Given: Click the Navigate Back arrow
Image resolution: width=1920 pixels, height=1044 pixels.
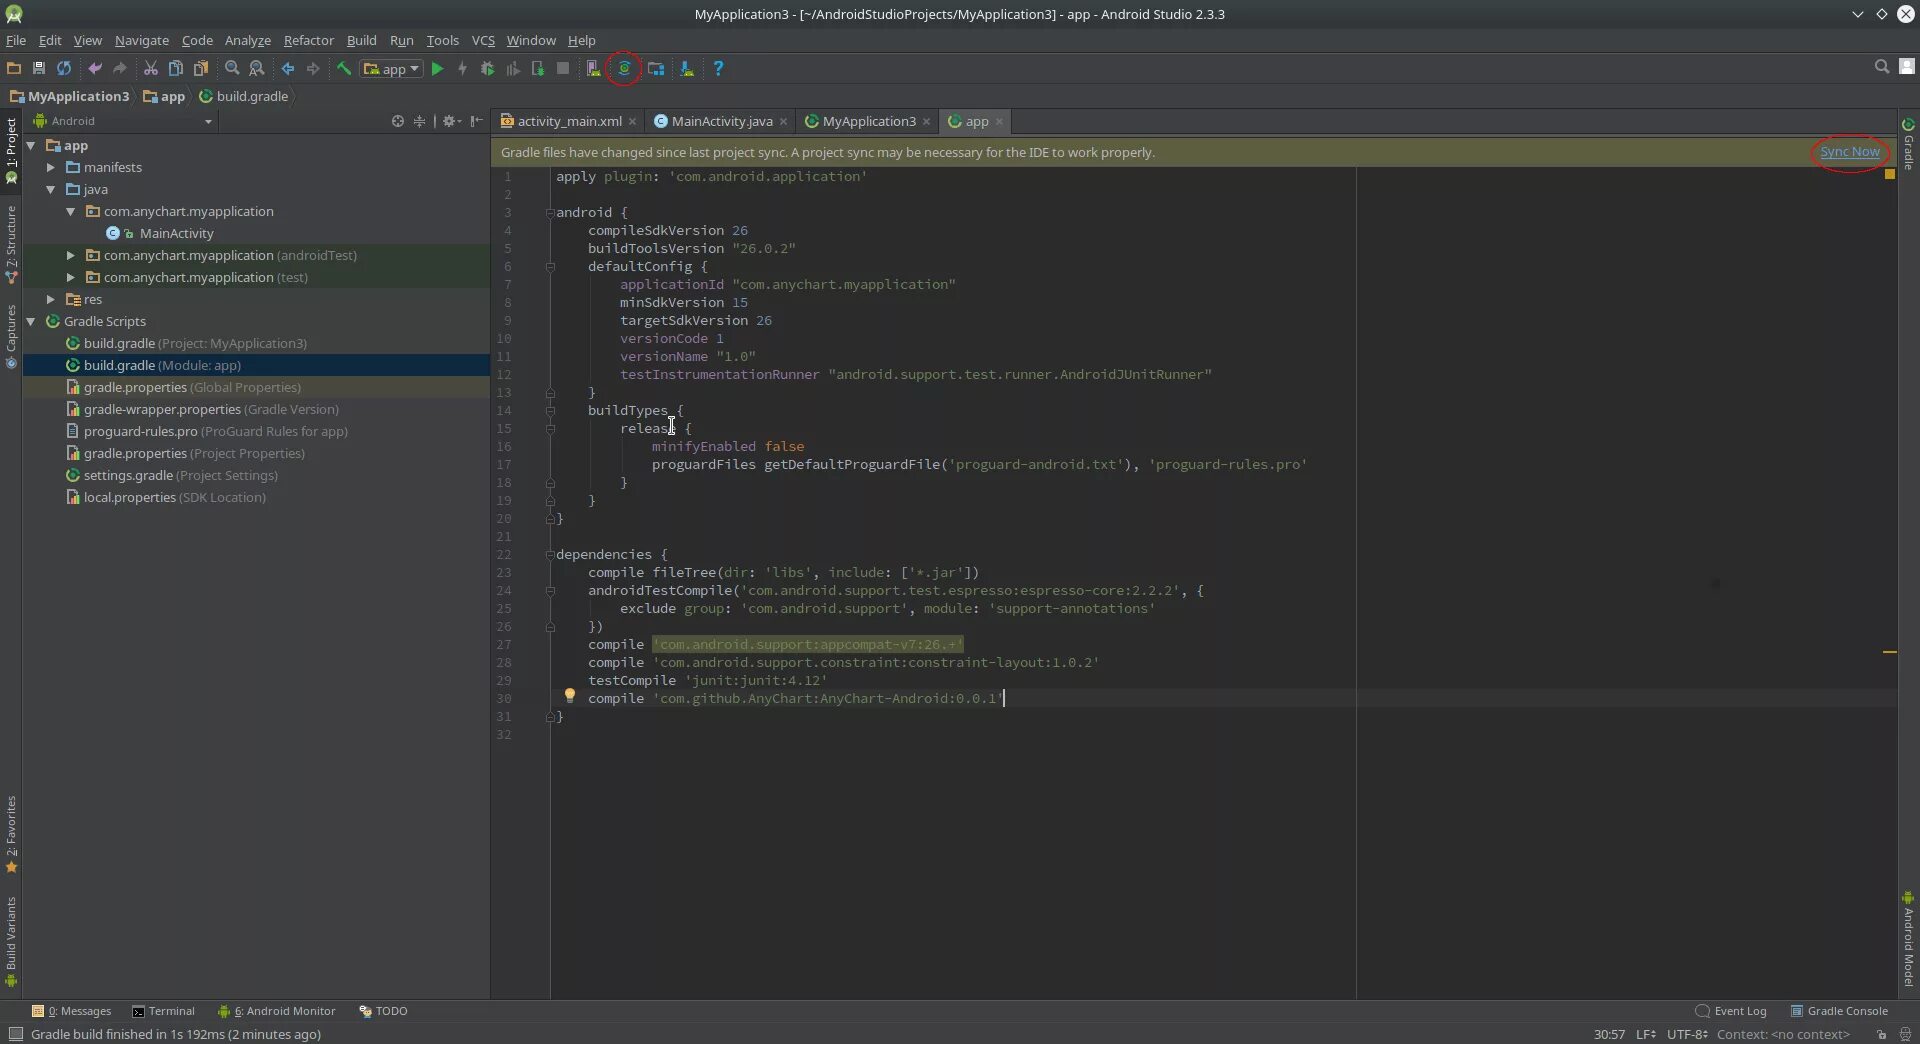Looking at the screenshot, I should 288,68.
